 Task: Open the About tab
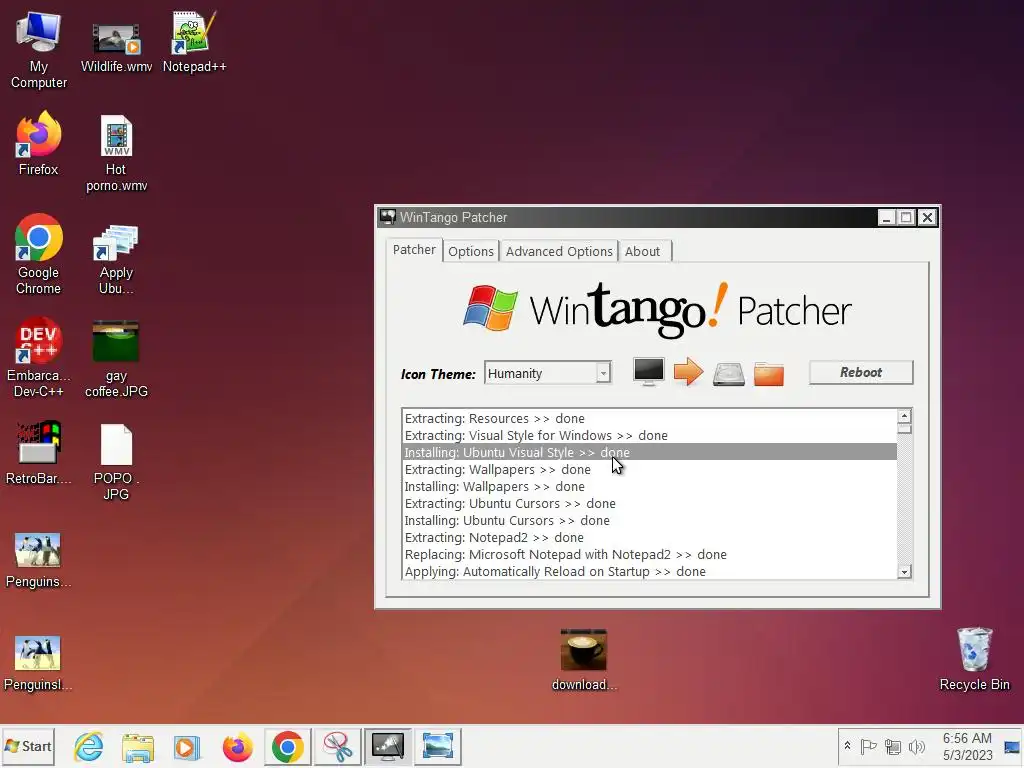click(x=643, y=251)
